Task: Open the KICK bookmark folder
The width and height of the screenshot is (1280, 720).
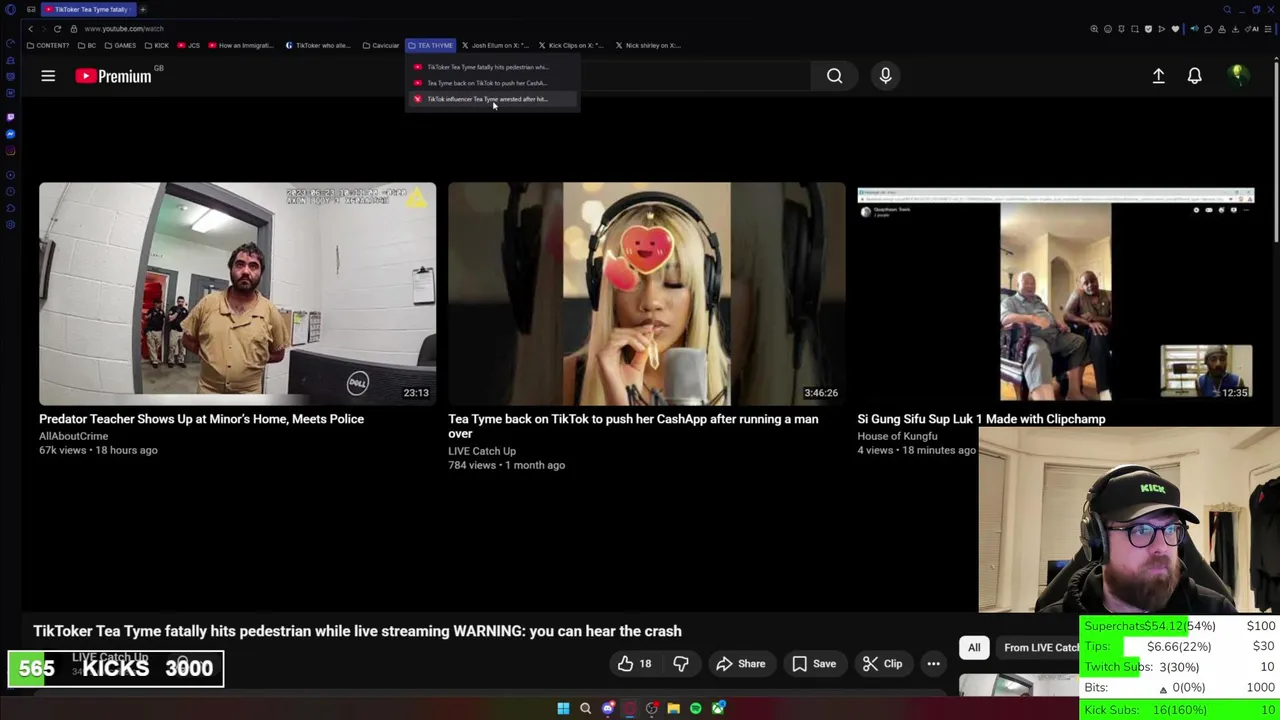Action: 157,45
